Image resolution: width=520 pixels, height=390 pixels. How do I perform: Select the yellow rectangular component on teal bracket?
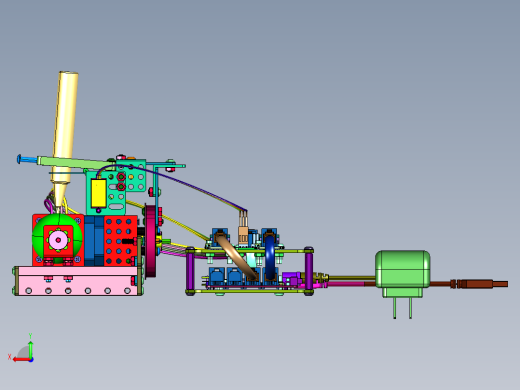(x=98, y=193)
